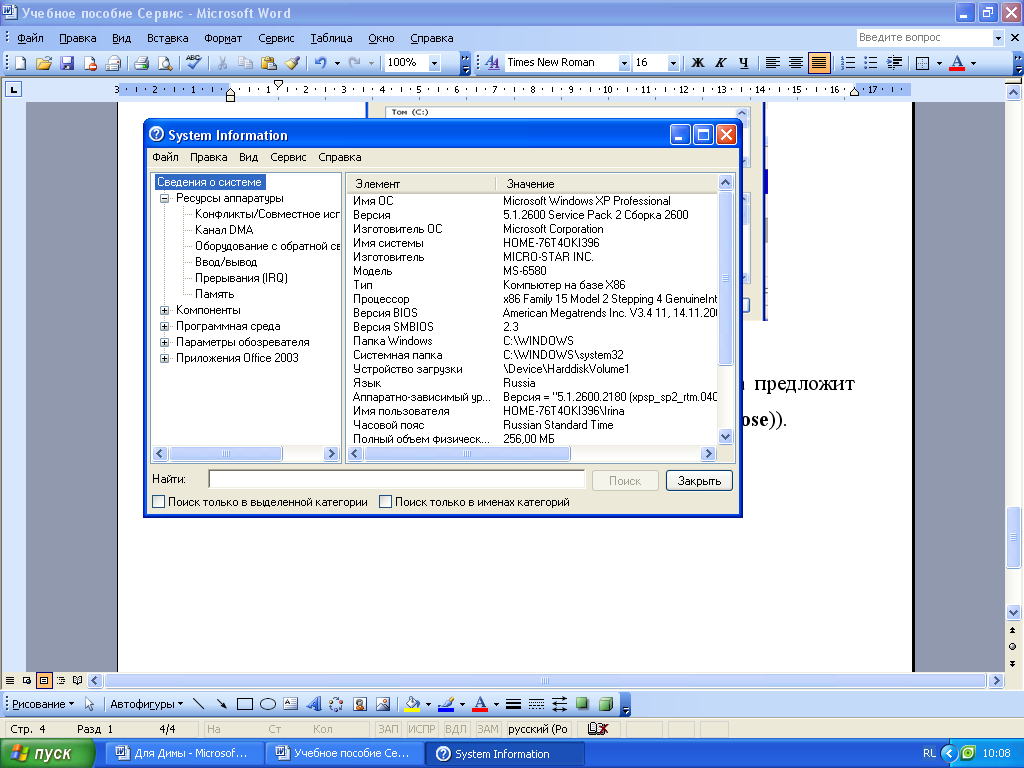Switch to Учебное пособие taskbar button
1024x768 pixels.
click(344, 753)
